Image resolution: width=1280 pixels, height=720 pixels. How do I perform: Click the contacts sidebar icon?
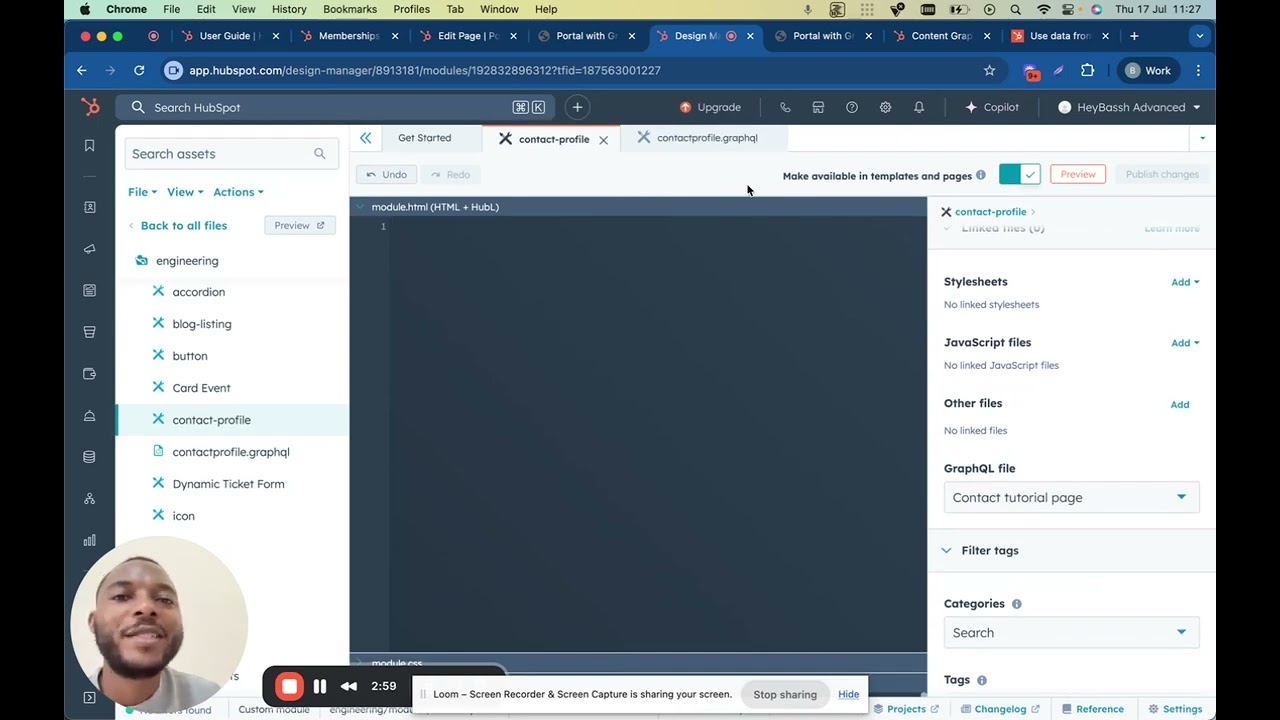89,207
